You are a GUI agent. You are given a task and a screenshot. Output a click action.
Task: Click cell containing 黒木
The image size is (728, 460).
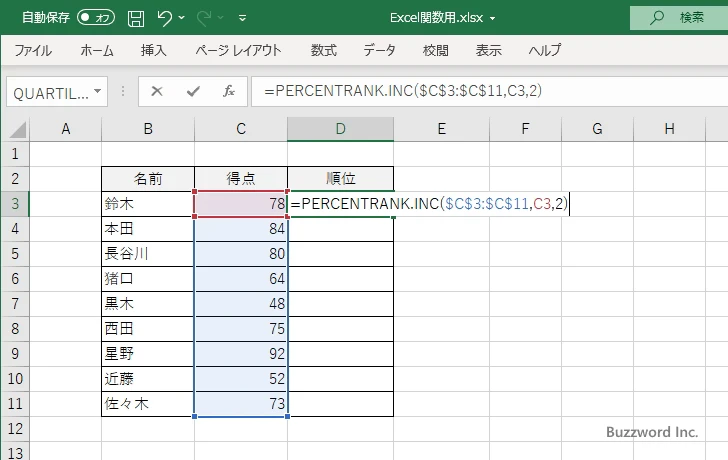click(x=148, y=304)
